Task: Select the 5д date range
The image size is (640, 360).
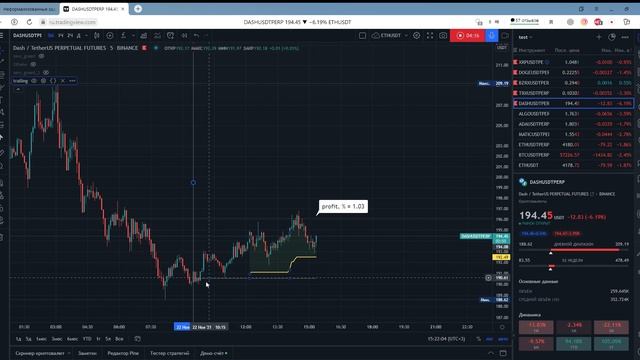Action: point(29,339)
